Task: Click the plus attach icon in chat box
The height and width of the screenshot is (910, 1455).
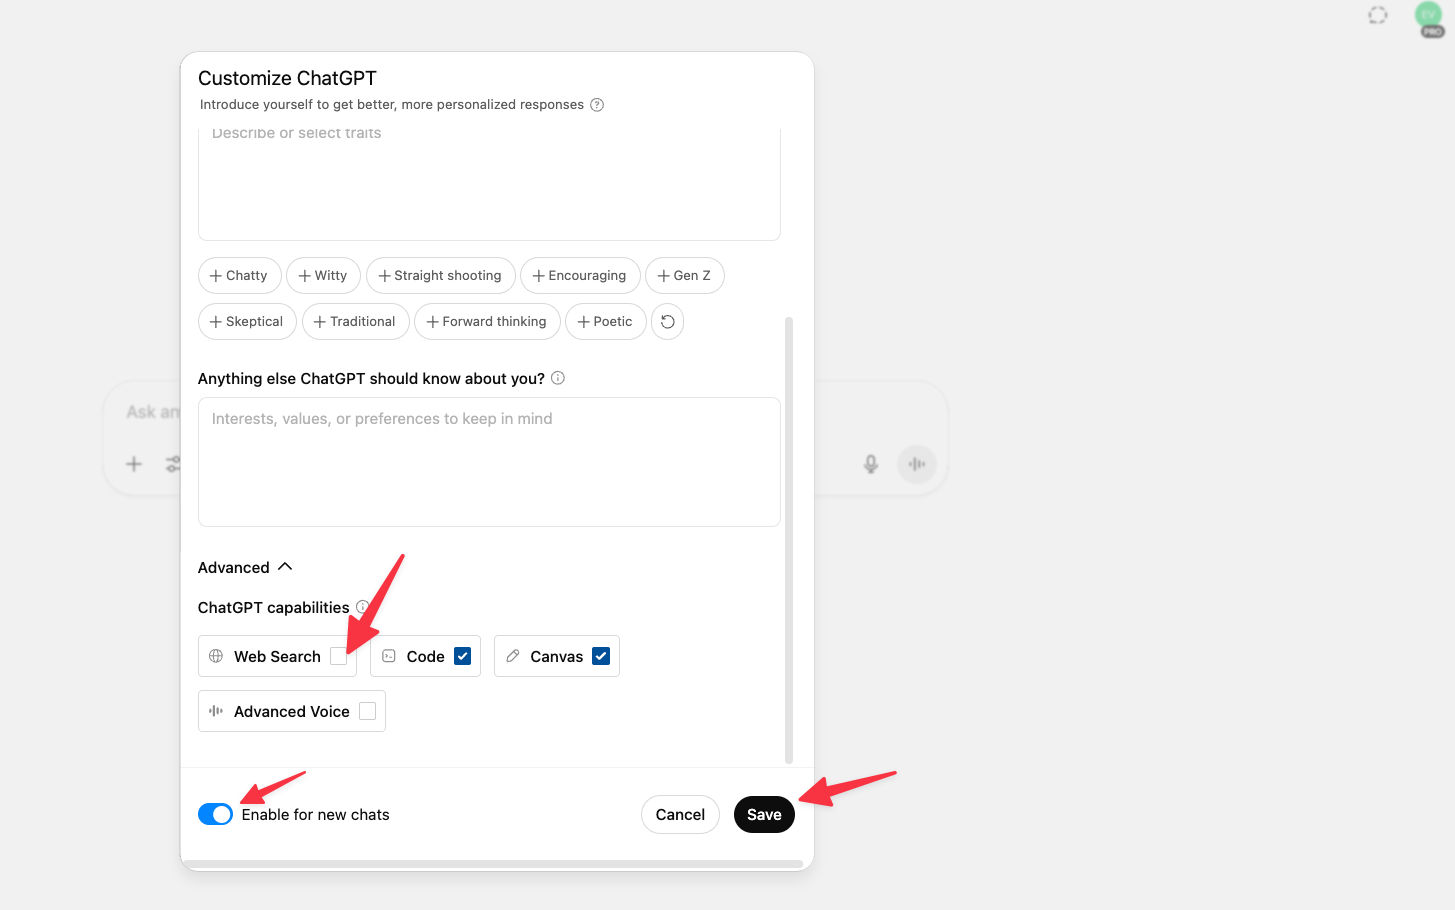Action: [134, 464]
